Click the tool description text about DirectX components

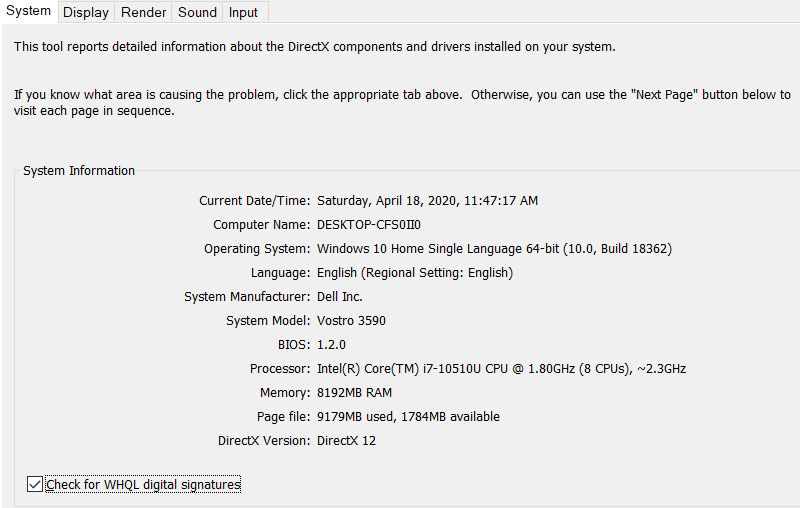pos(315,47)
